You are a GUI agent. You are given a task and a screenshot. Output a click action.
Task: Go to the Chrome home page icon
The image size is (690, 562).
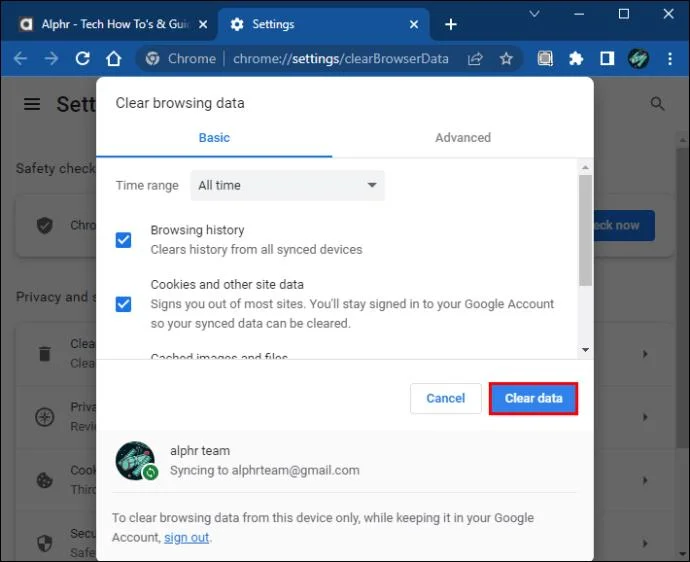click(x=114, y=59)
